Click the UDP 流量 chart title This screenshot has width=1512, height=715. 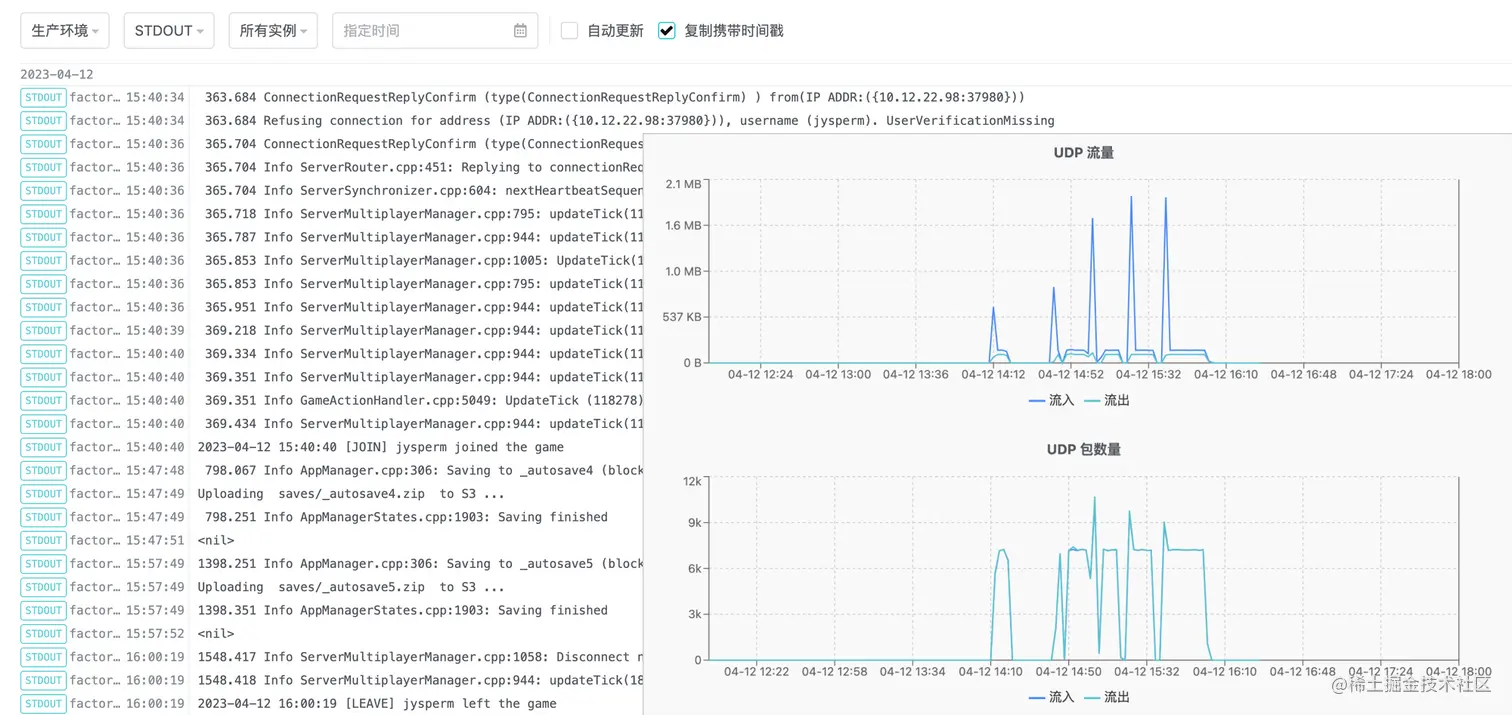(1083, 153)
